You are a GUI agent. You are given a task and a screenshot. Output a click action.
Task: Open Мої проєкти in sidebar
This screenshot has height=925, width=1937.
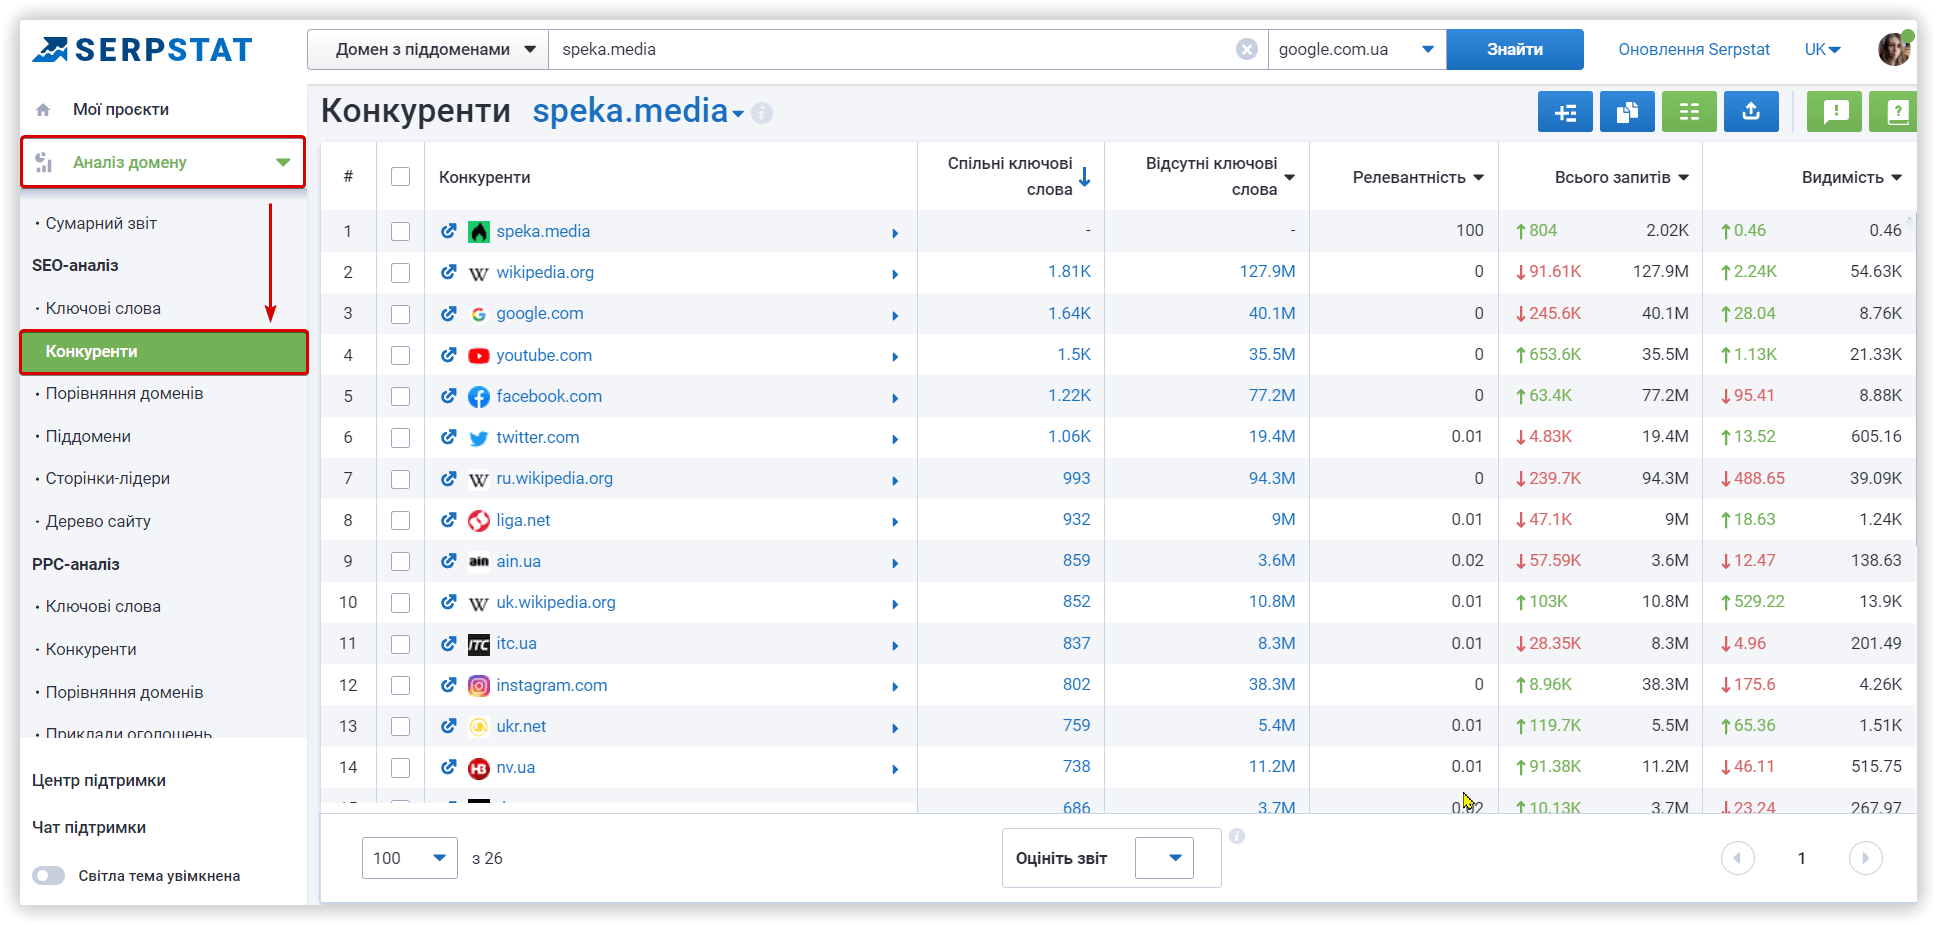[x=121, y=110]
